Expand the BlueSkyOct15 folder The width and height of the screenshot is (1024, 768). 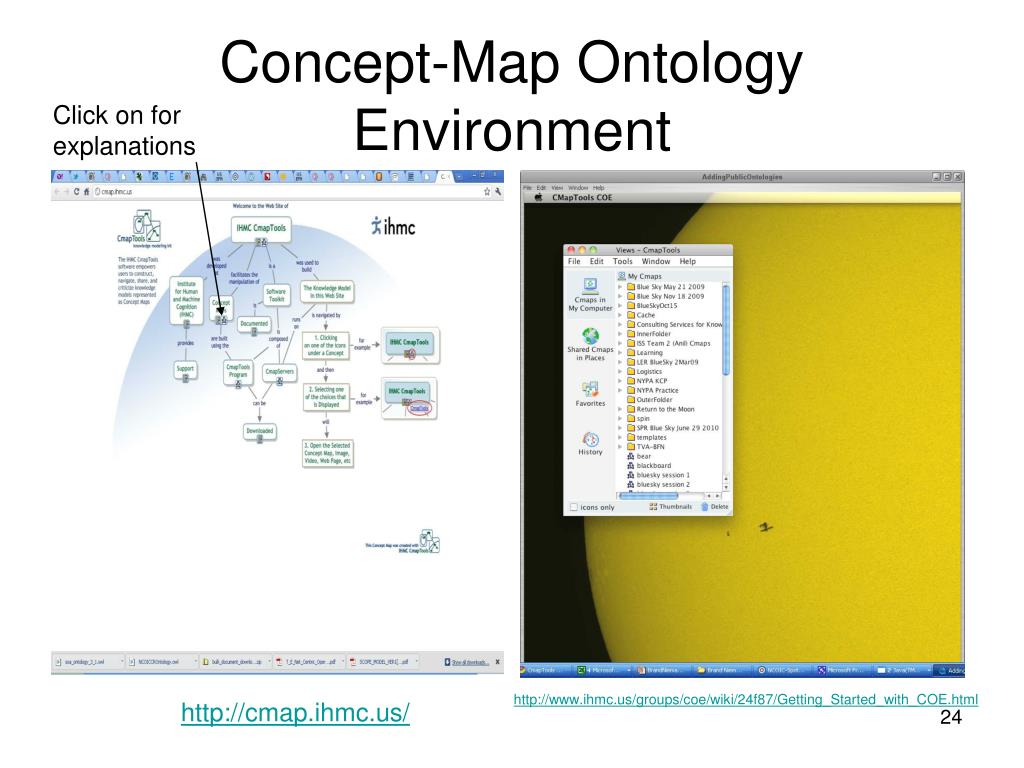pos(620,306)
